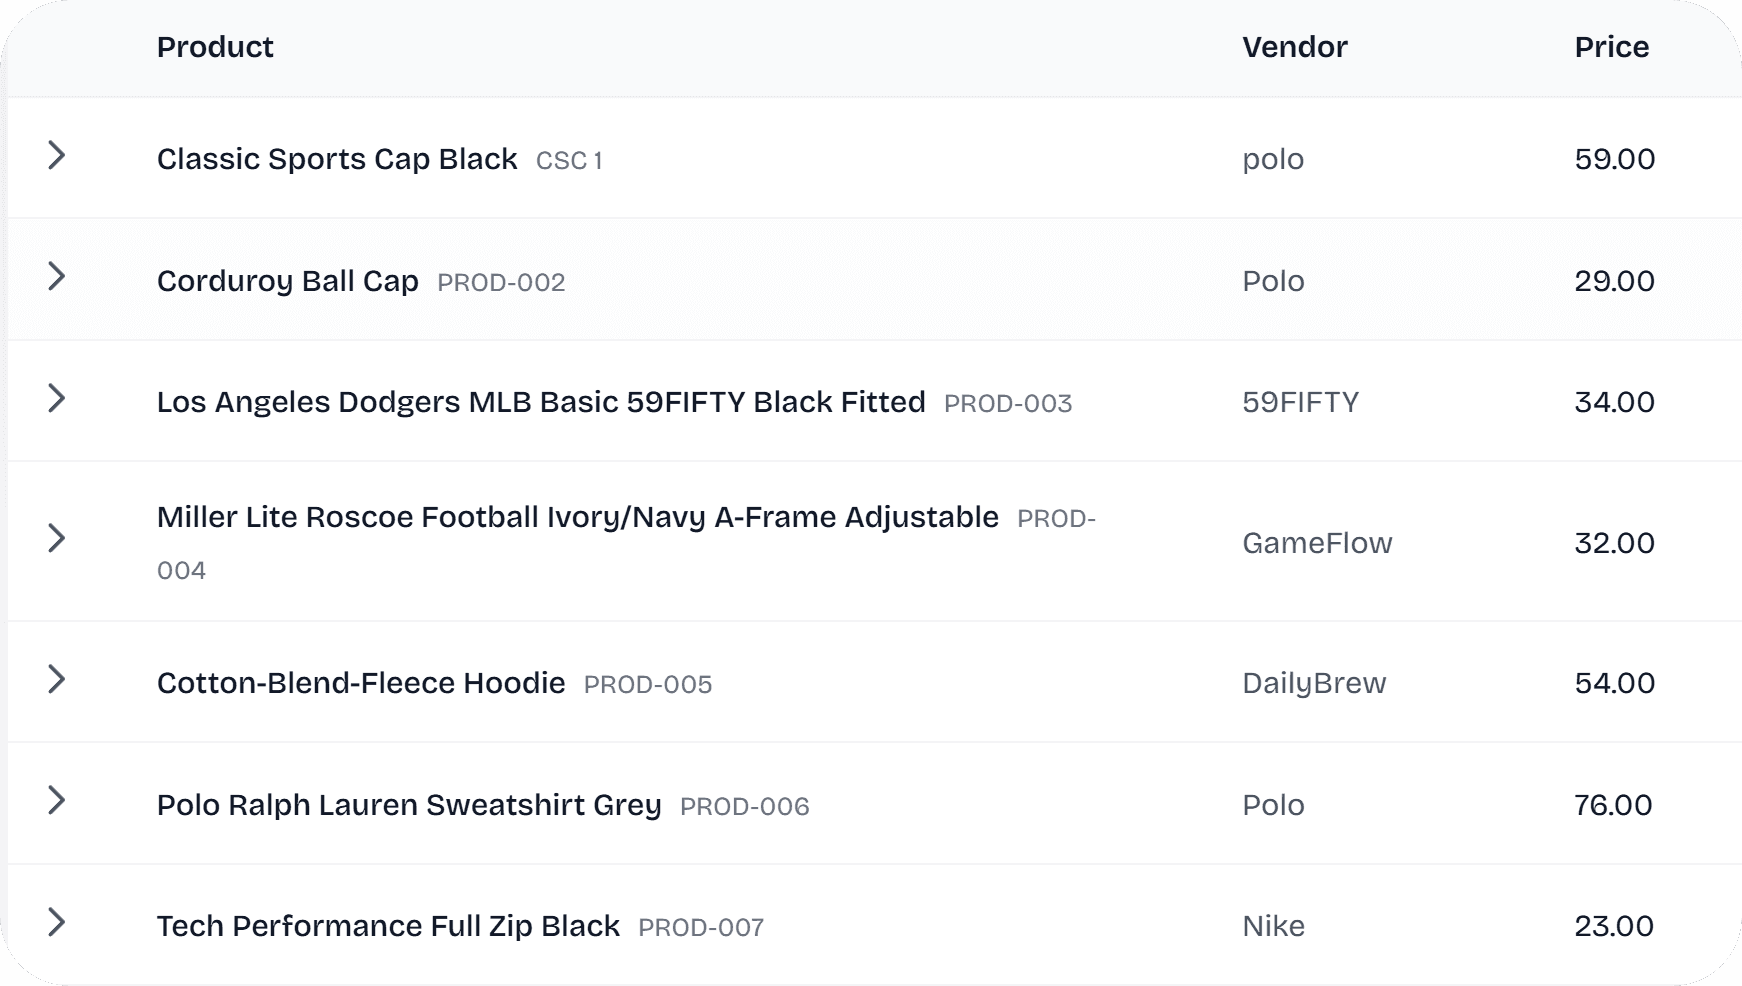Click the Product column header
1742x986 pixels.
point(215,47)
